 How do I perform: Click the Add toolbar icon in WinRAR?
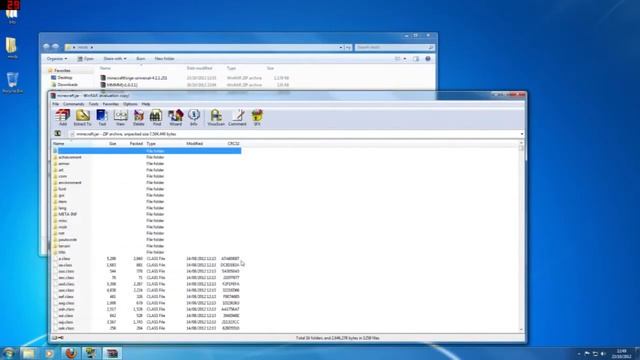[x=63, y=117]
